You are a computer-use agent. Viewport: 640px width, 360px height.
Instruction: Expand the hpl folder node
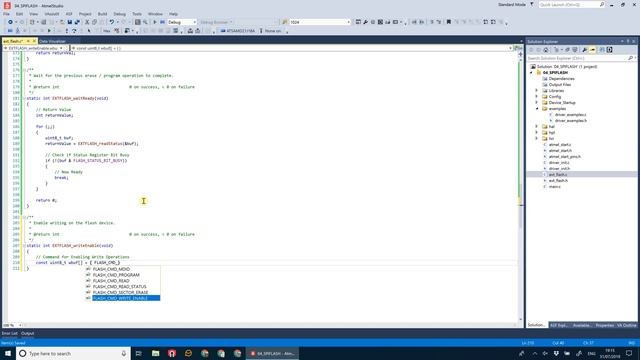pyautogui.click(x=537, y=133)
